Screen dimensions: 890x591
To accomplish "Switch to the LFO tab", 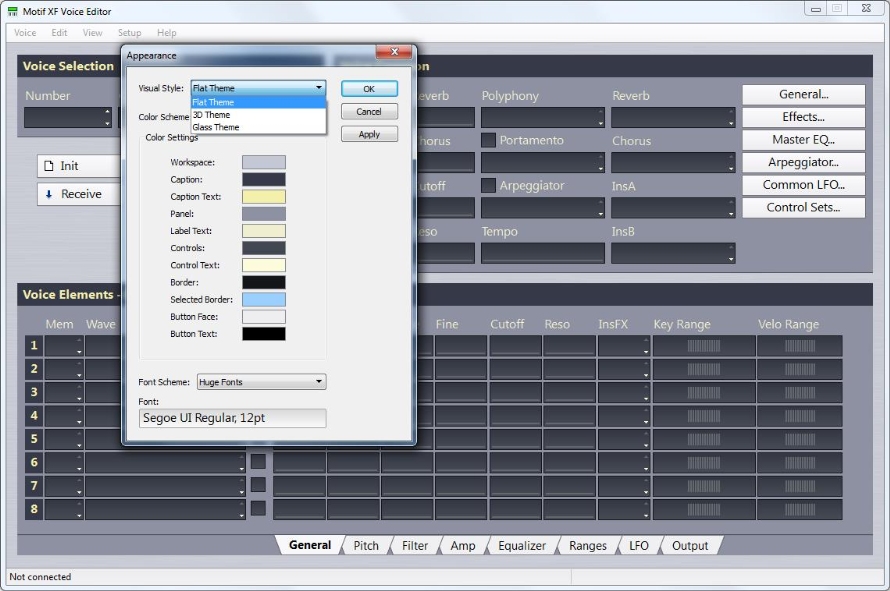I will (x=639, y=546).
